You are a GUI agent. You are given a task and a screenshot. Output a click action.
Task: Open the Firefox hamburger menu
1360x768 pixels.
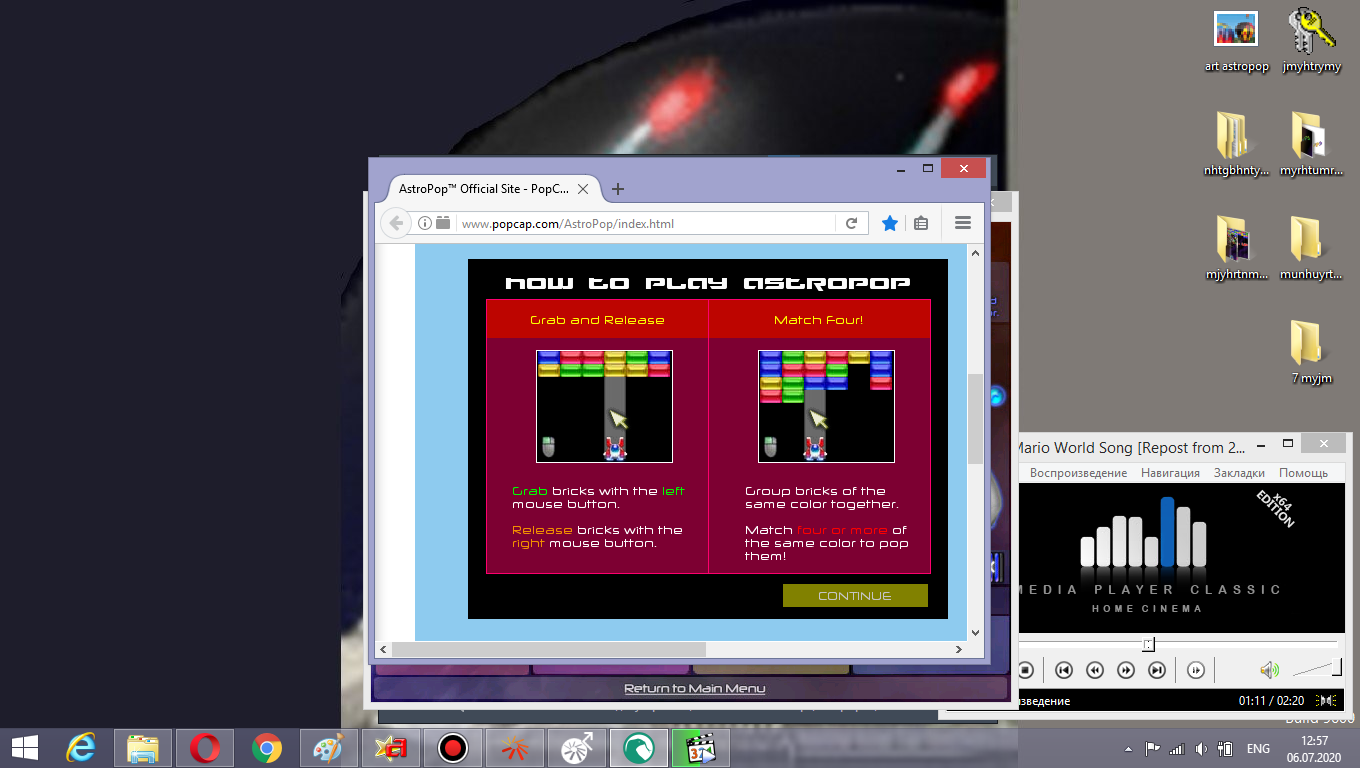[963, 223]
